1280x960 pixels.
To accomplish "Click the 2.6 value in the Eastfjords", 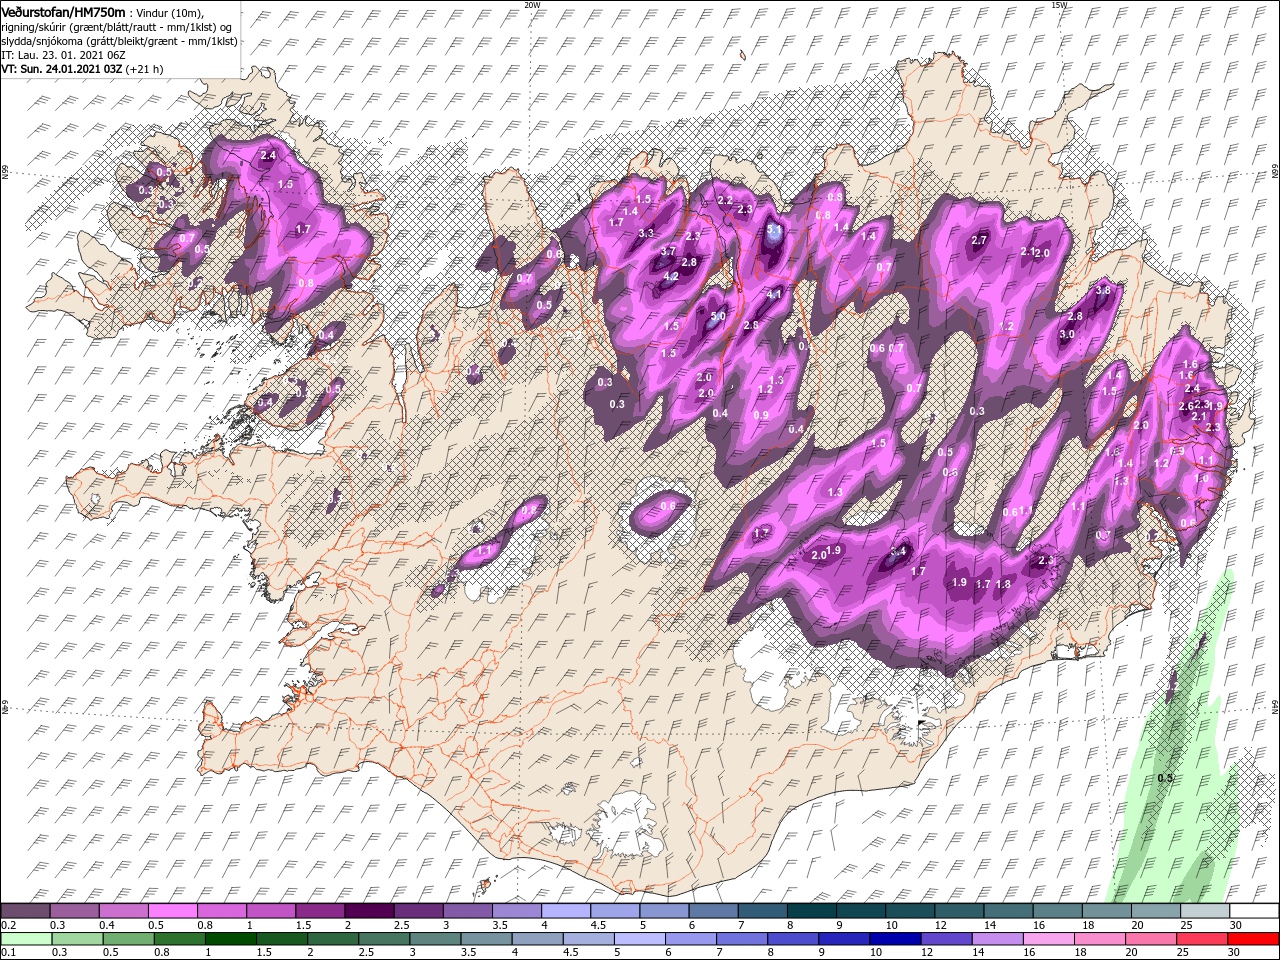I will click(1186, 407).
